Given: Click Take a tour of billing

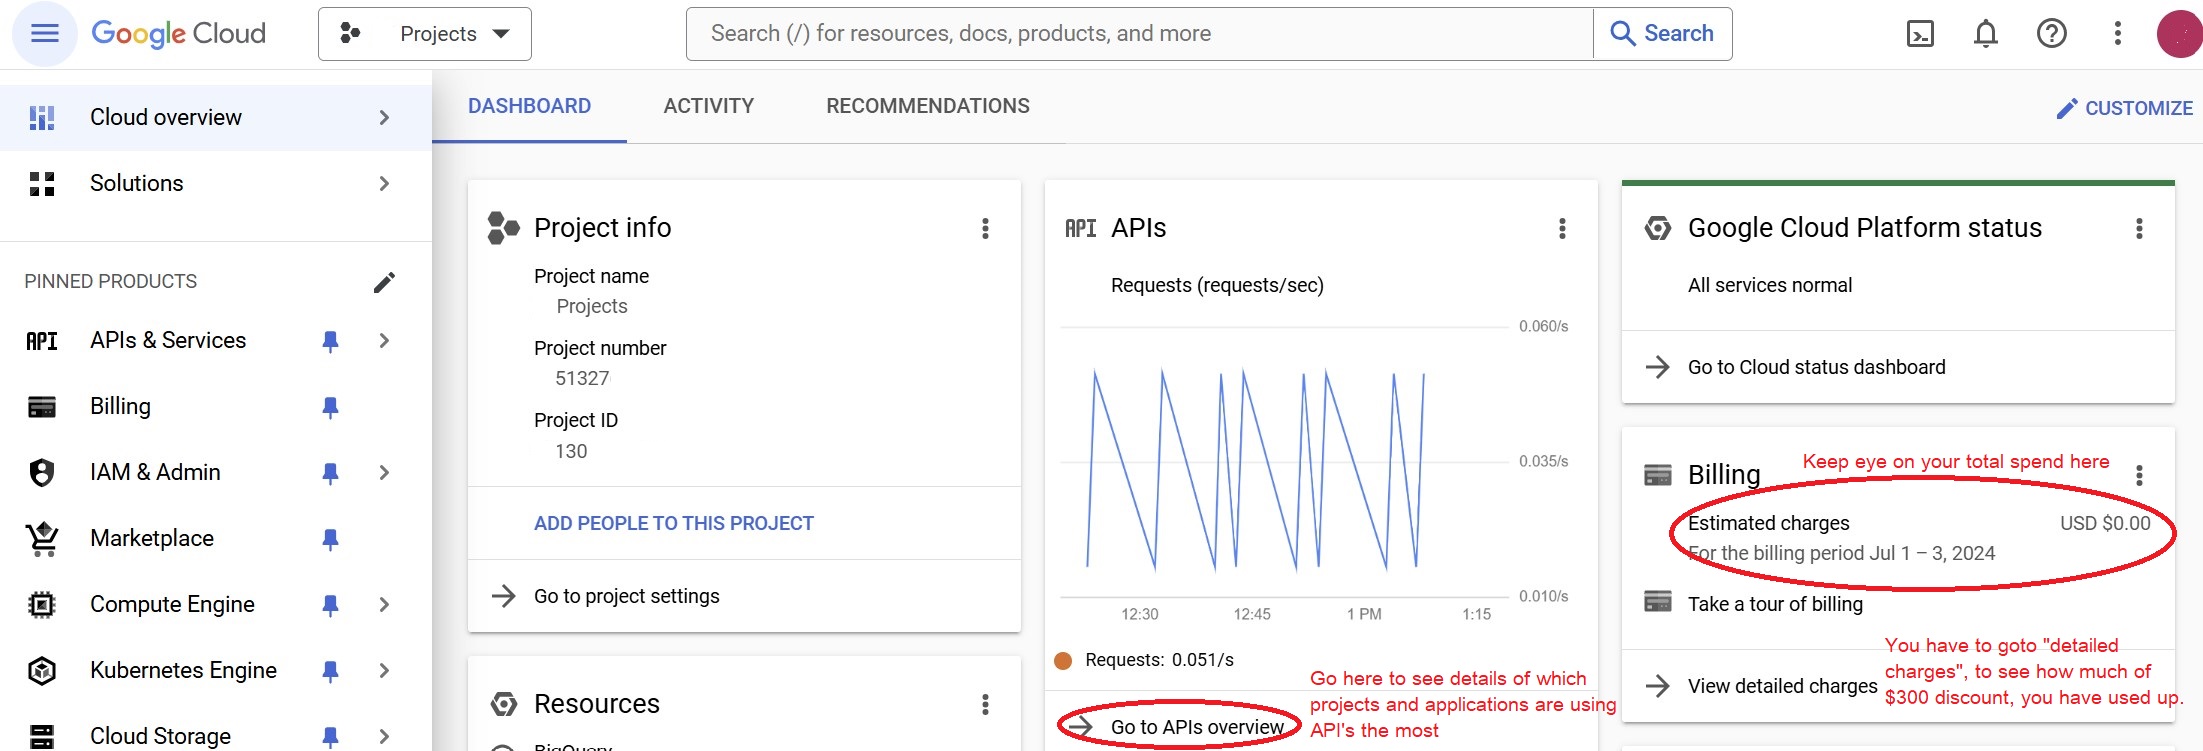Looking at the screenshot, I should click(x=1775, y=604).
